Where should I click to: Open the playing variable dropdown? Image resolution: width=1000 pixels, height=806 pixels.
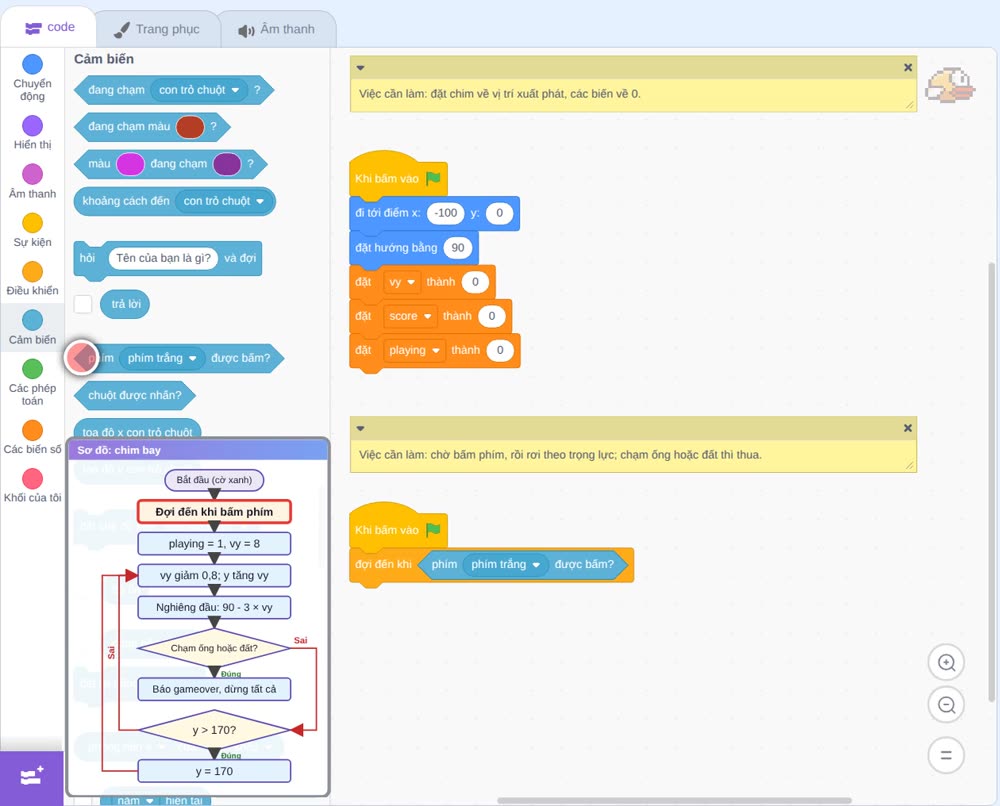[x=415, y=350]
